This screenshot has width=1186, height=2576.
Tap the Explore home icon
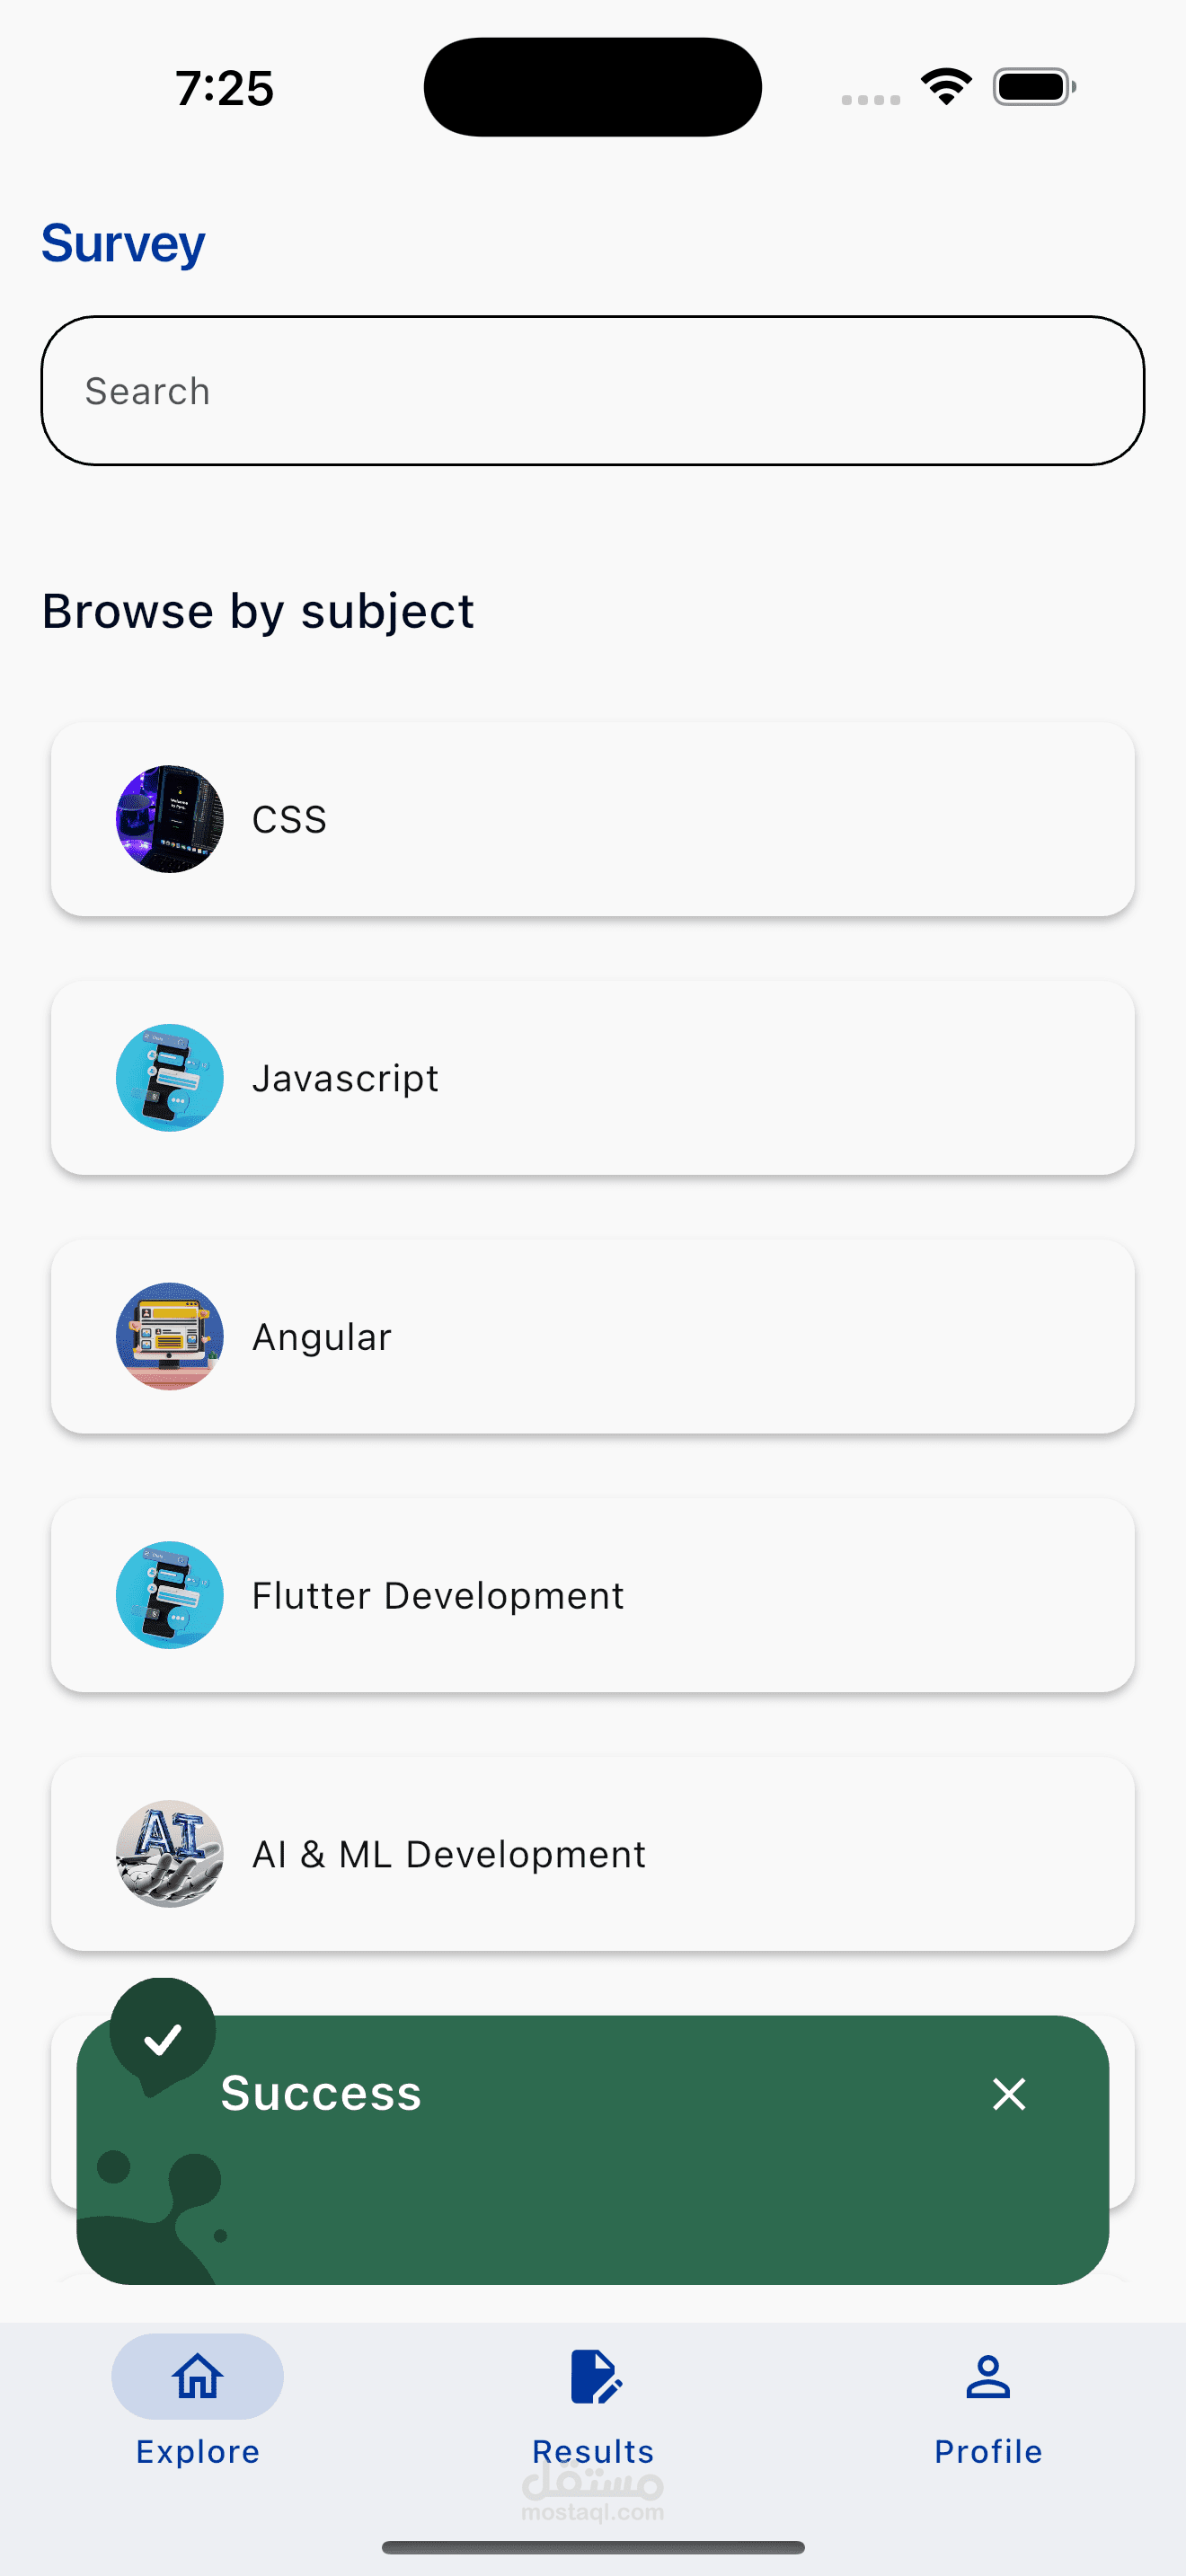[197, 2376]
